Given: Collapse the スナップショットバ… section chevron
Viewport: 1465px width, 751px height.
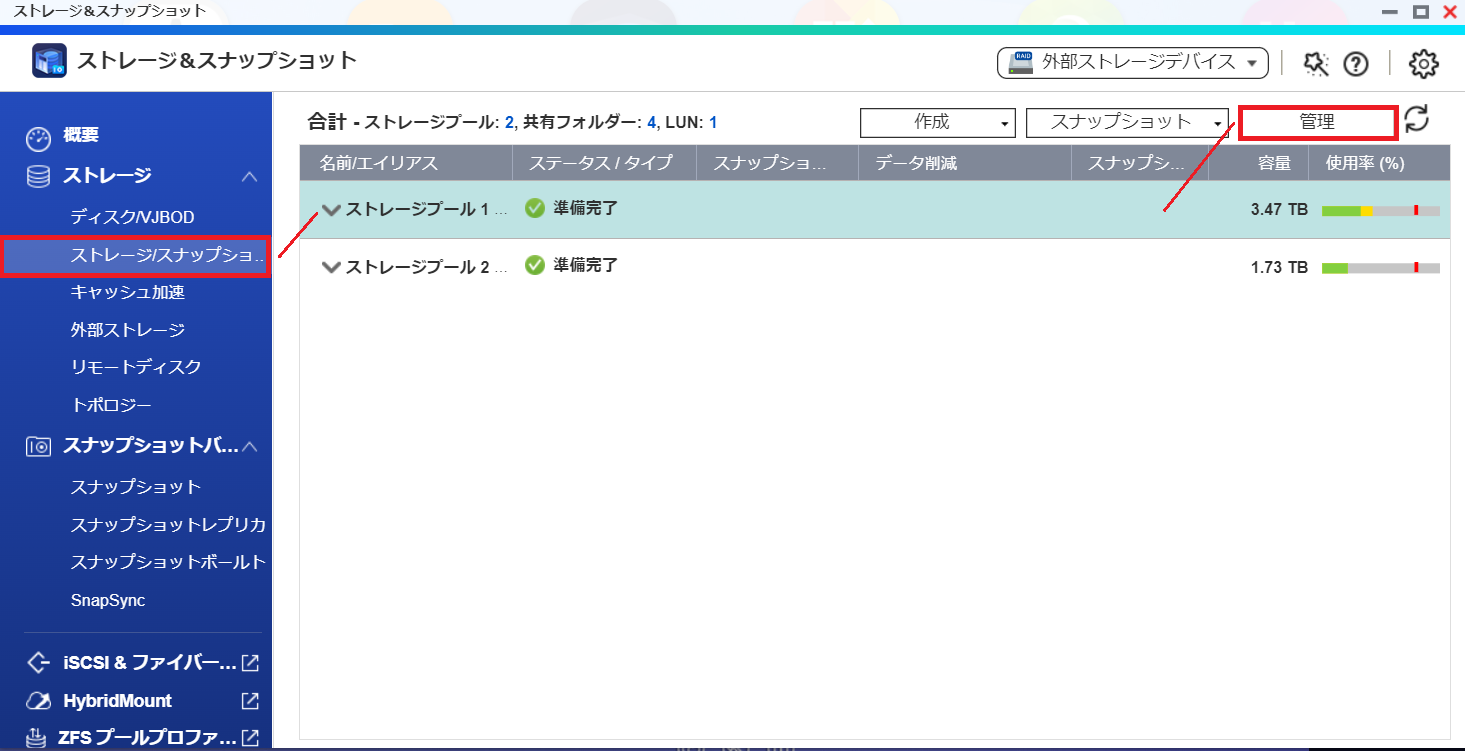Looking at the screenshot, I should pos(250,446).
